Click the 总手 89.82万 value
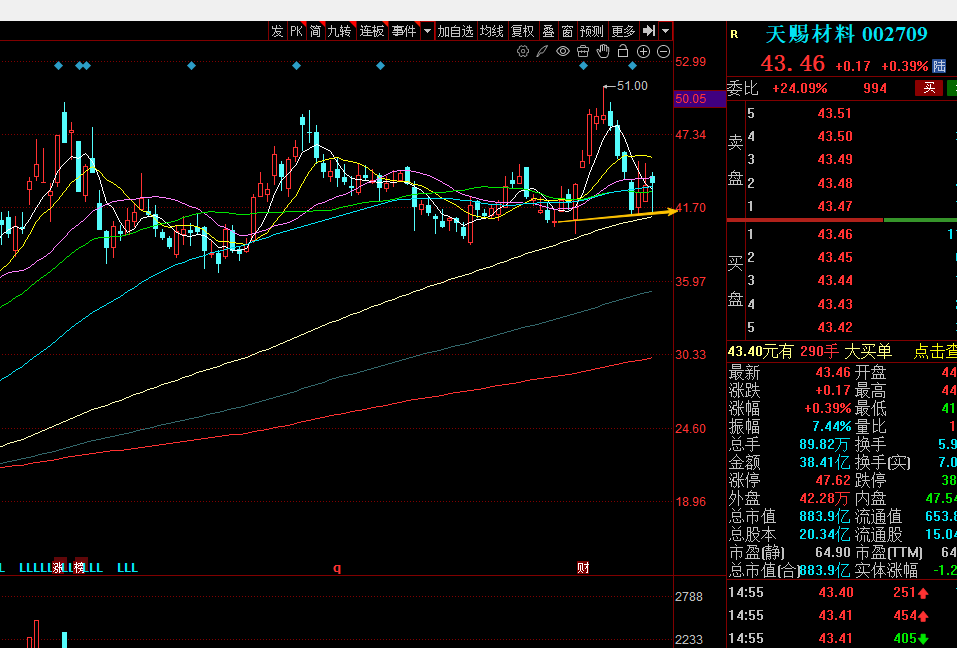957x648 pixels. pos(824,444)
